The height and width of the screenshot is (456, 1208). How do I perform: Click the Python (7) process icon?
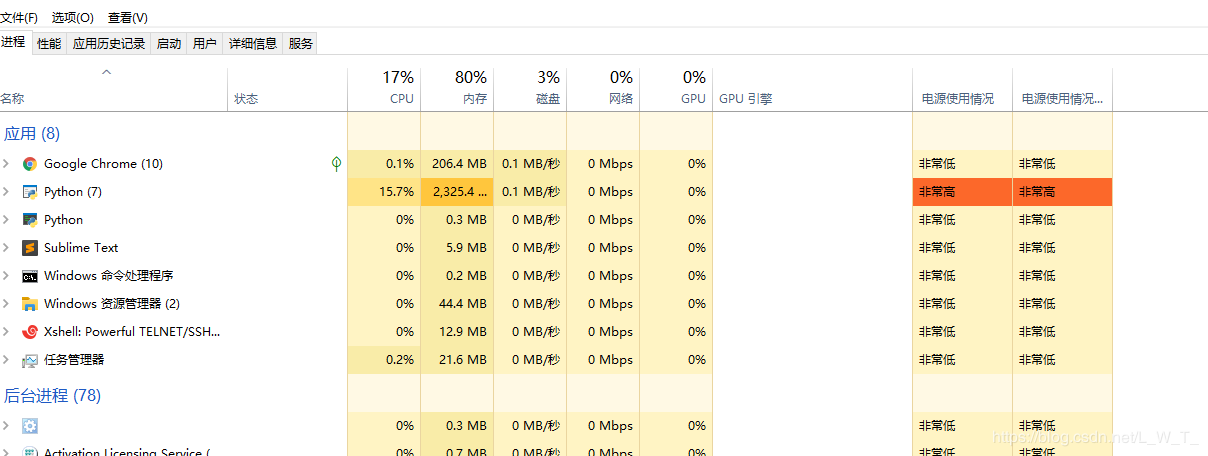click(x=30, y=192)
